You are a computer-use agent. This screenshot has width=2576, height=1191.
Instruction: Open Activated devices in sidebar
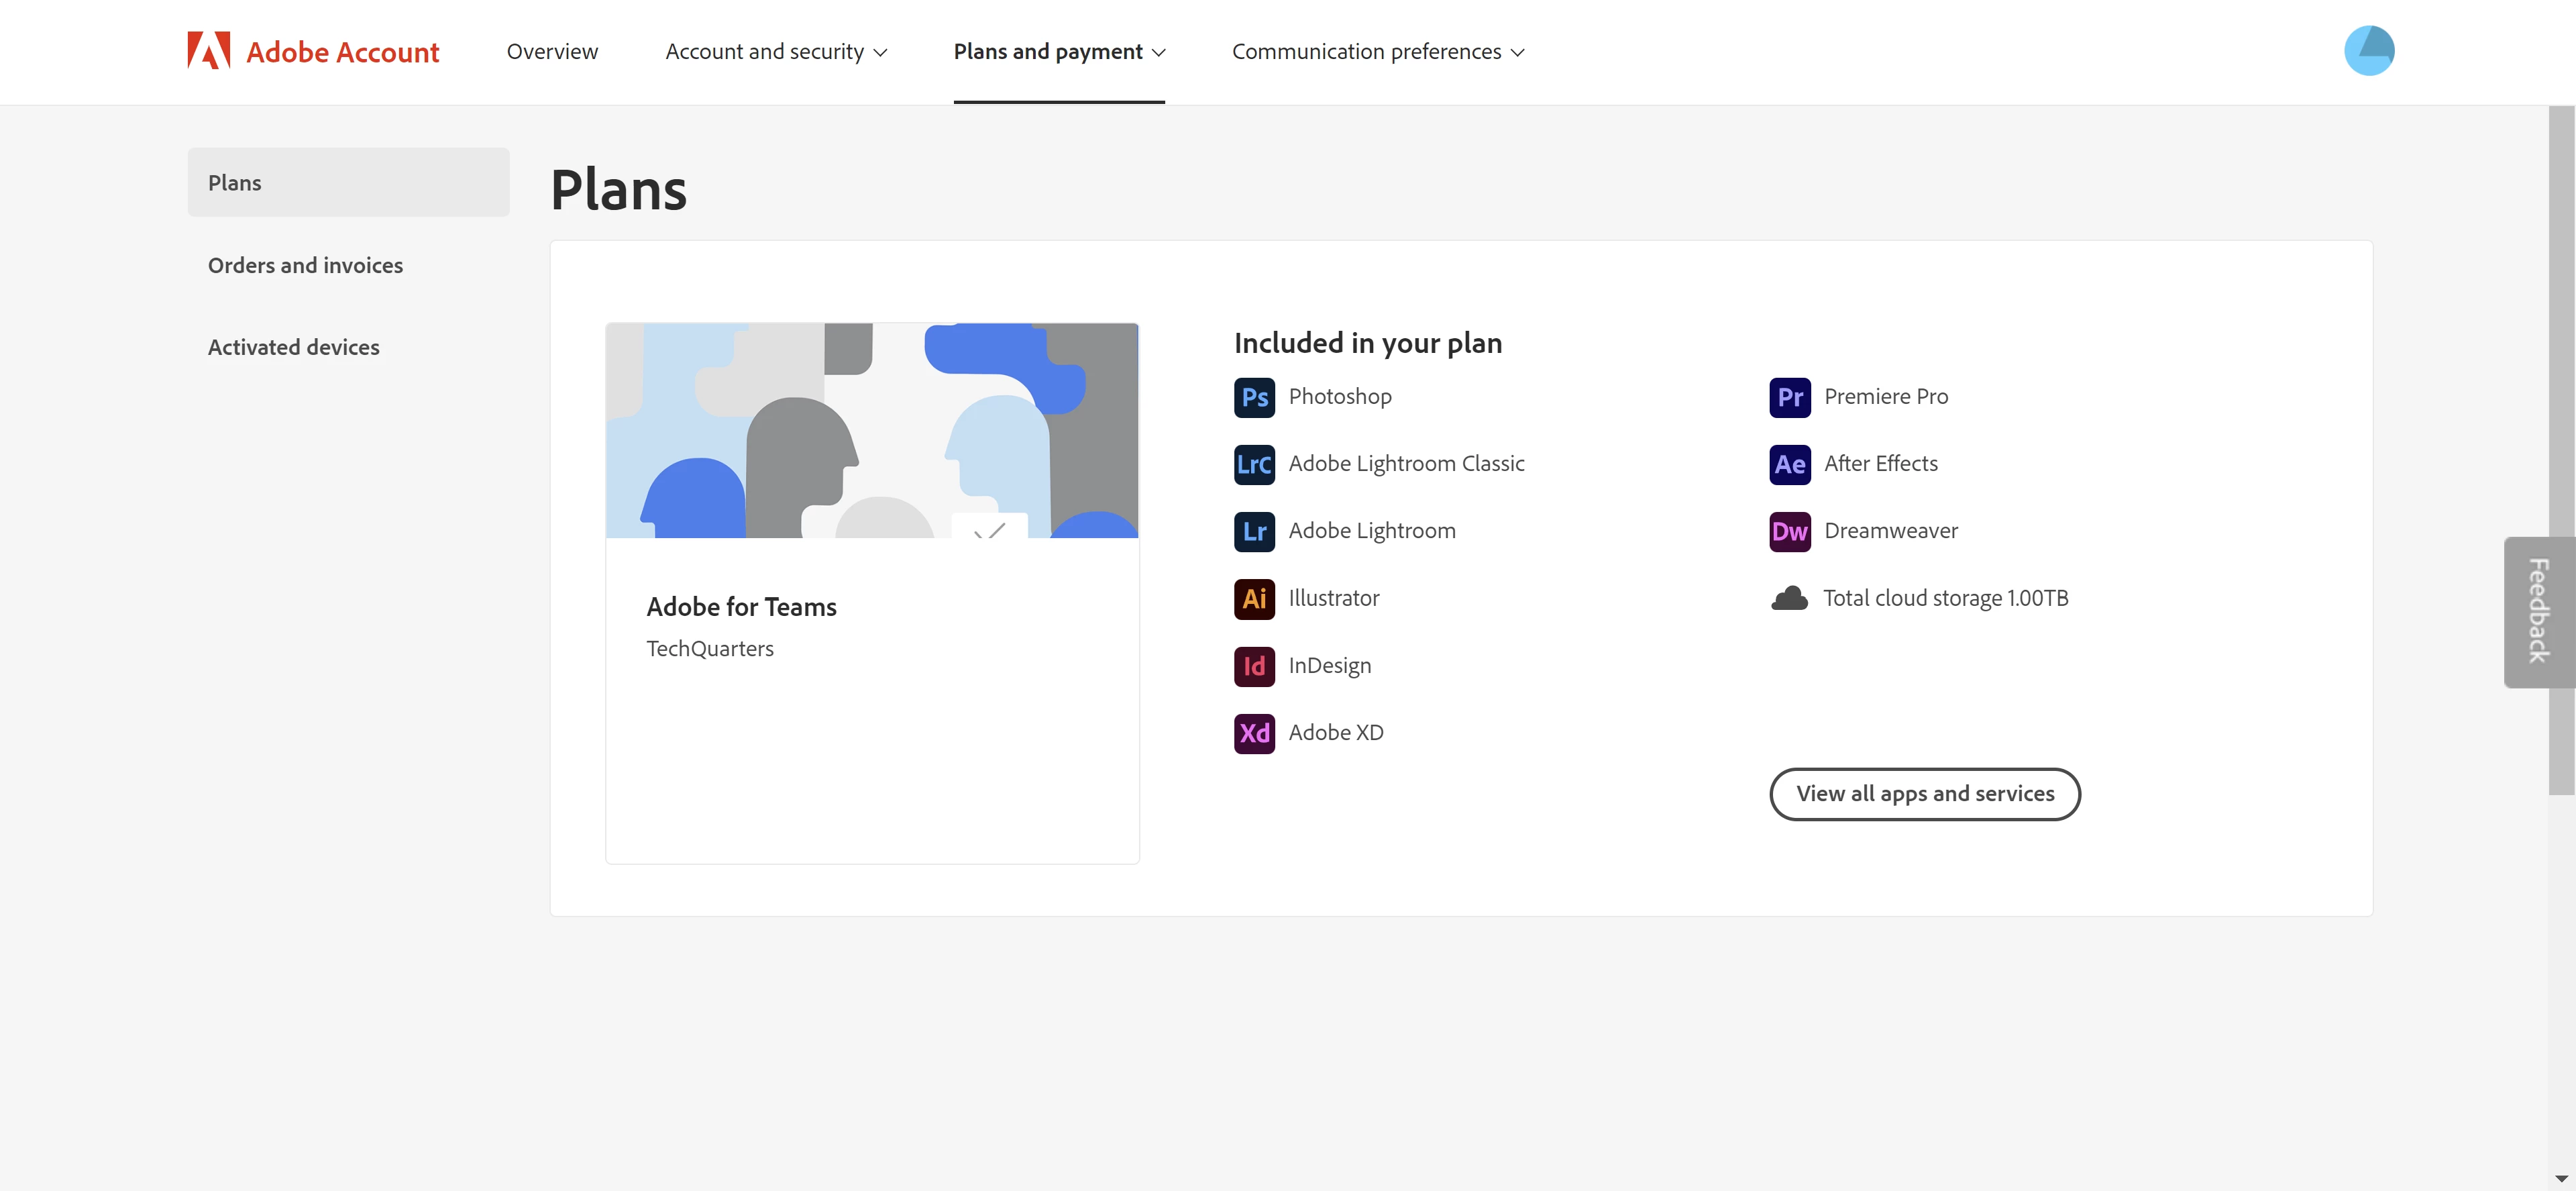pyautogui.click(x=293, y=347)
